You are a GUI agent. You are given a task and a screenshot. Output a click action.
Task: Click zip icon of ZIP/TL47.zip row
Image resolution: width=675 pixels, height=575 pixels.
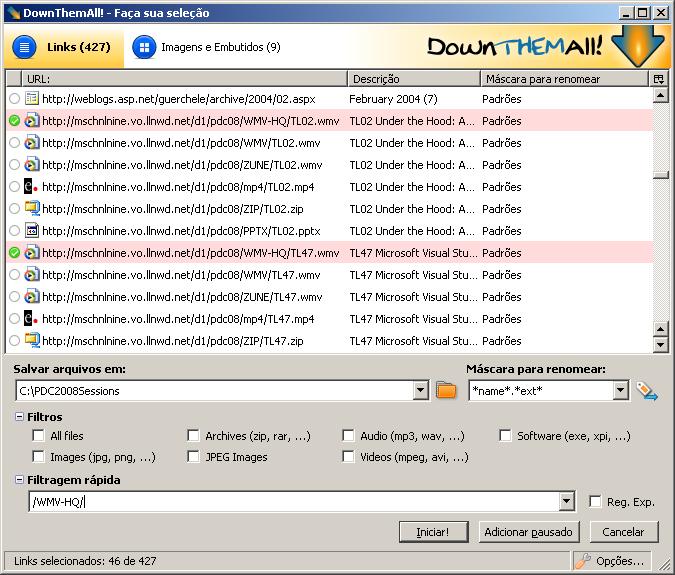pyautogui.click(x=32, y=340)
